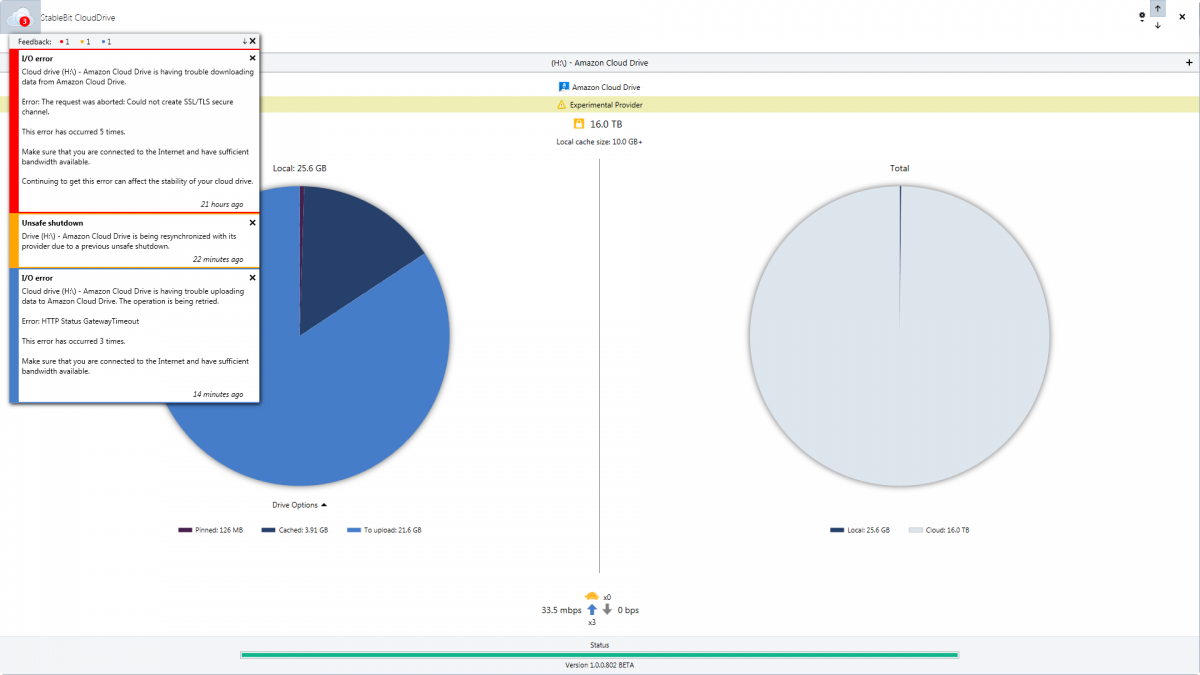
Task: Open the settings gear dropdown
Action: click(1142, 17)
